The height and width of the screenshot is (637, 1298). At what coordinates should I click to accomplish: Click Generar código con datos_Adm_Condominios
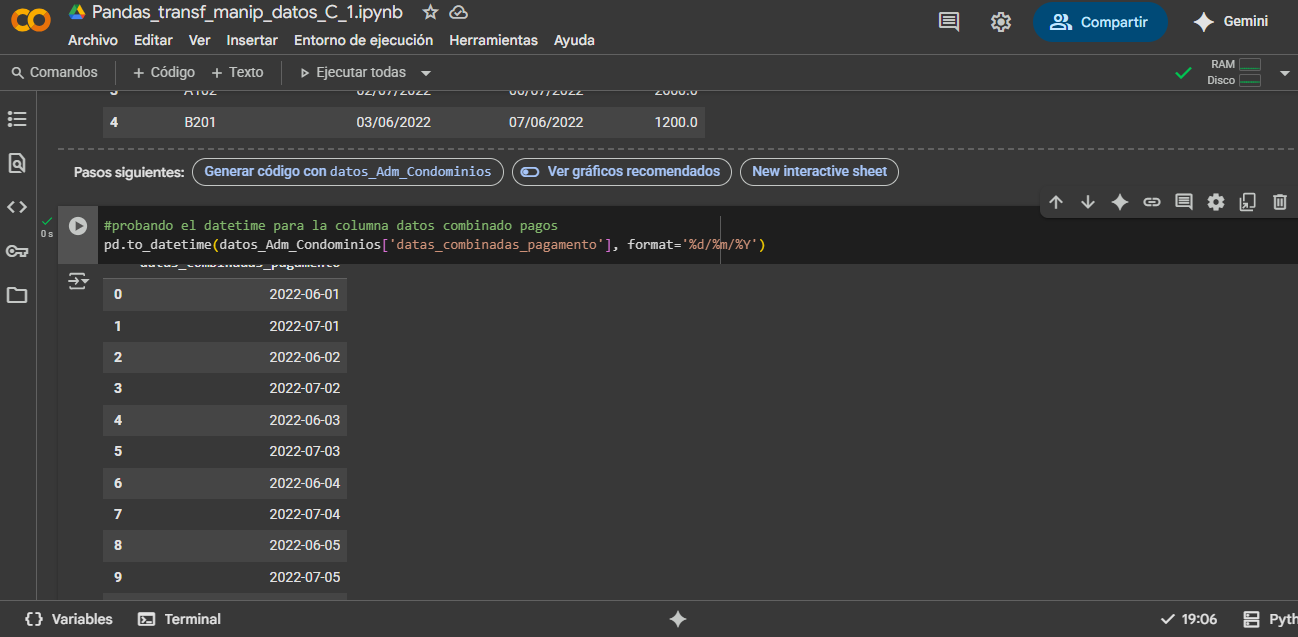[348, 171]
